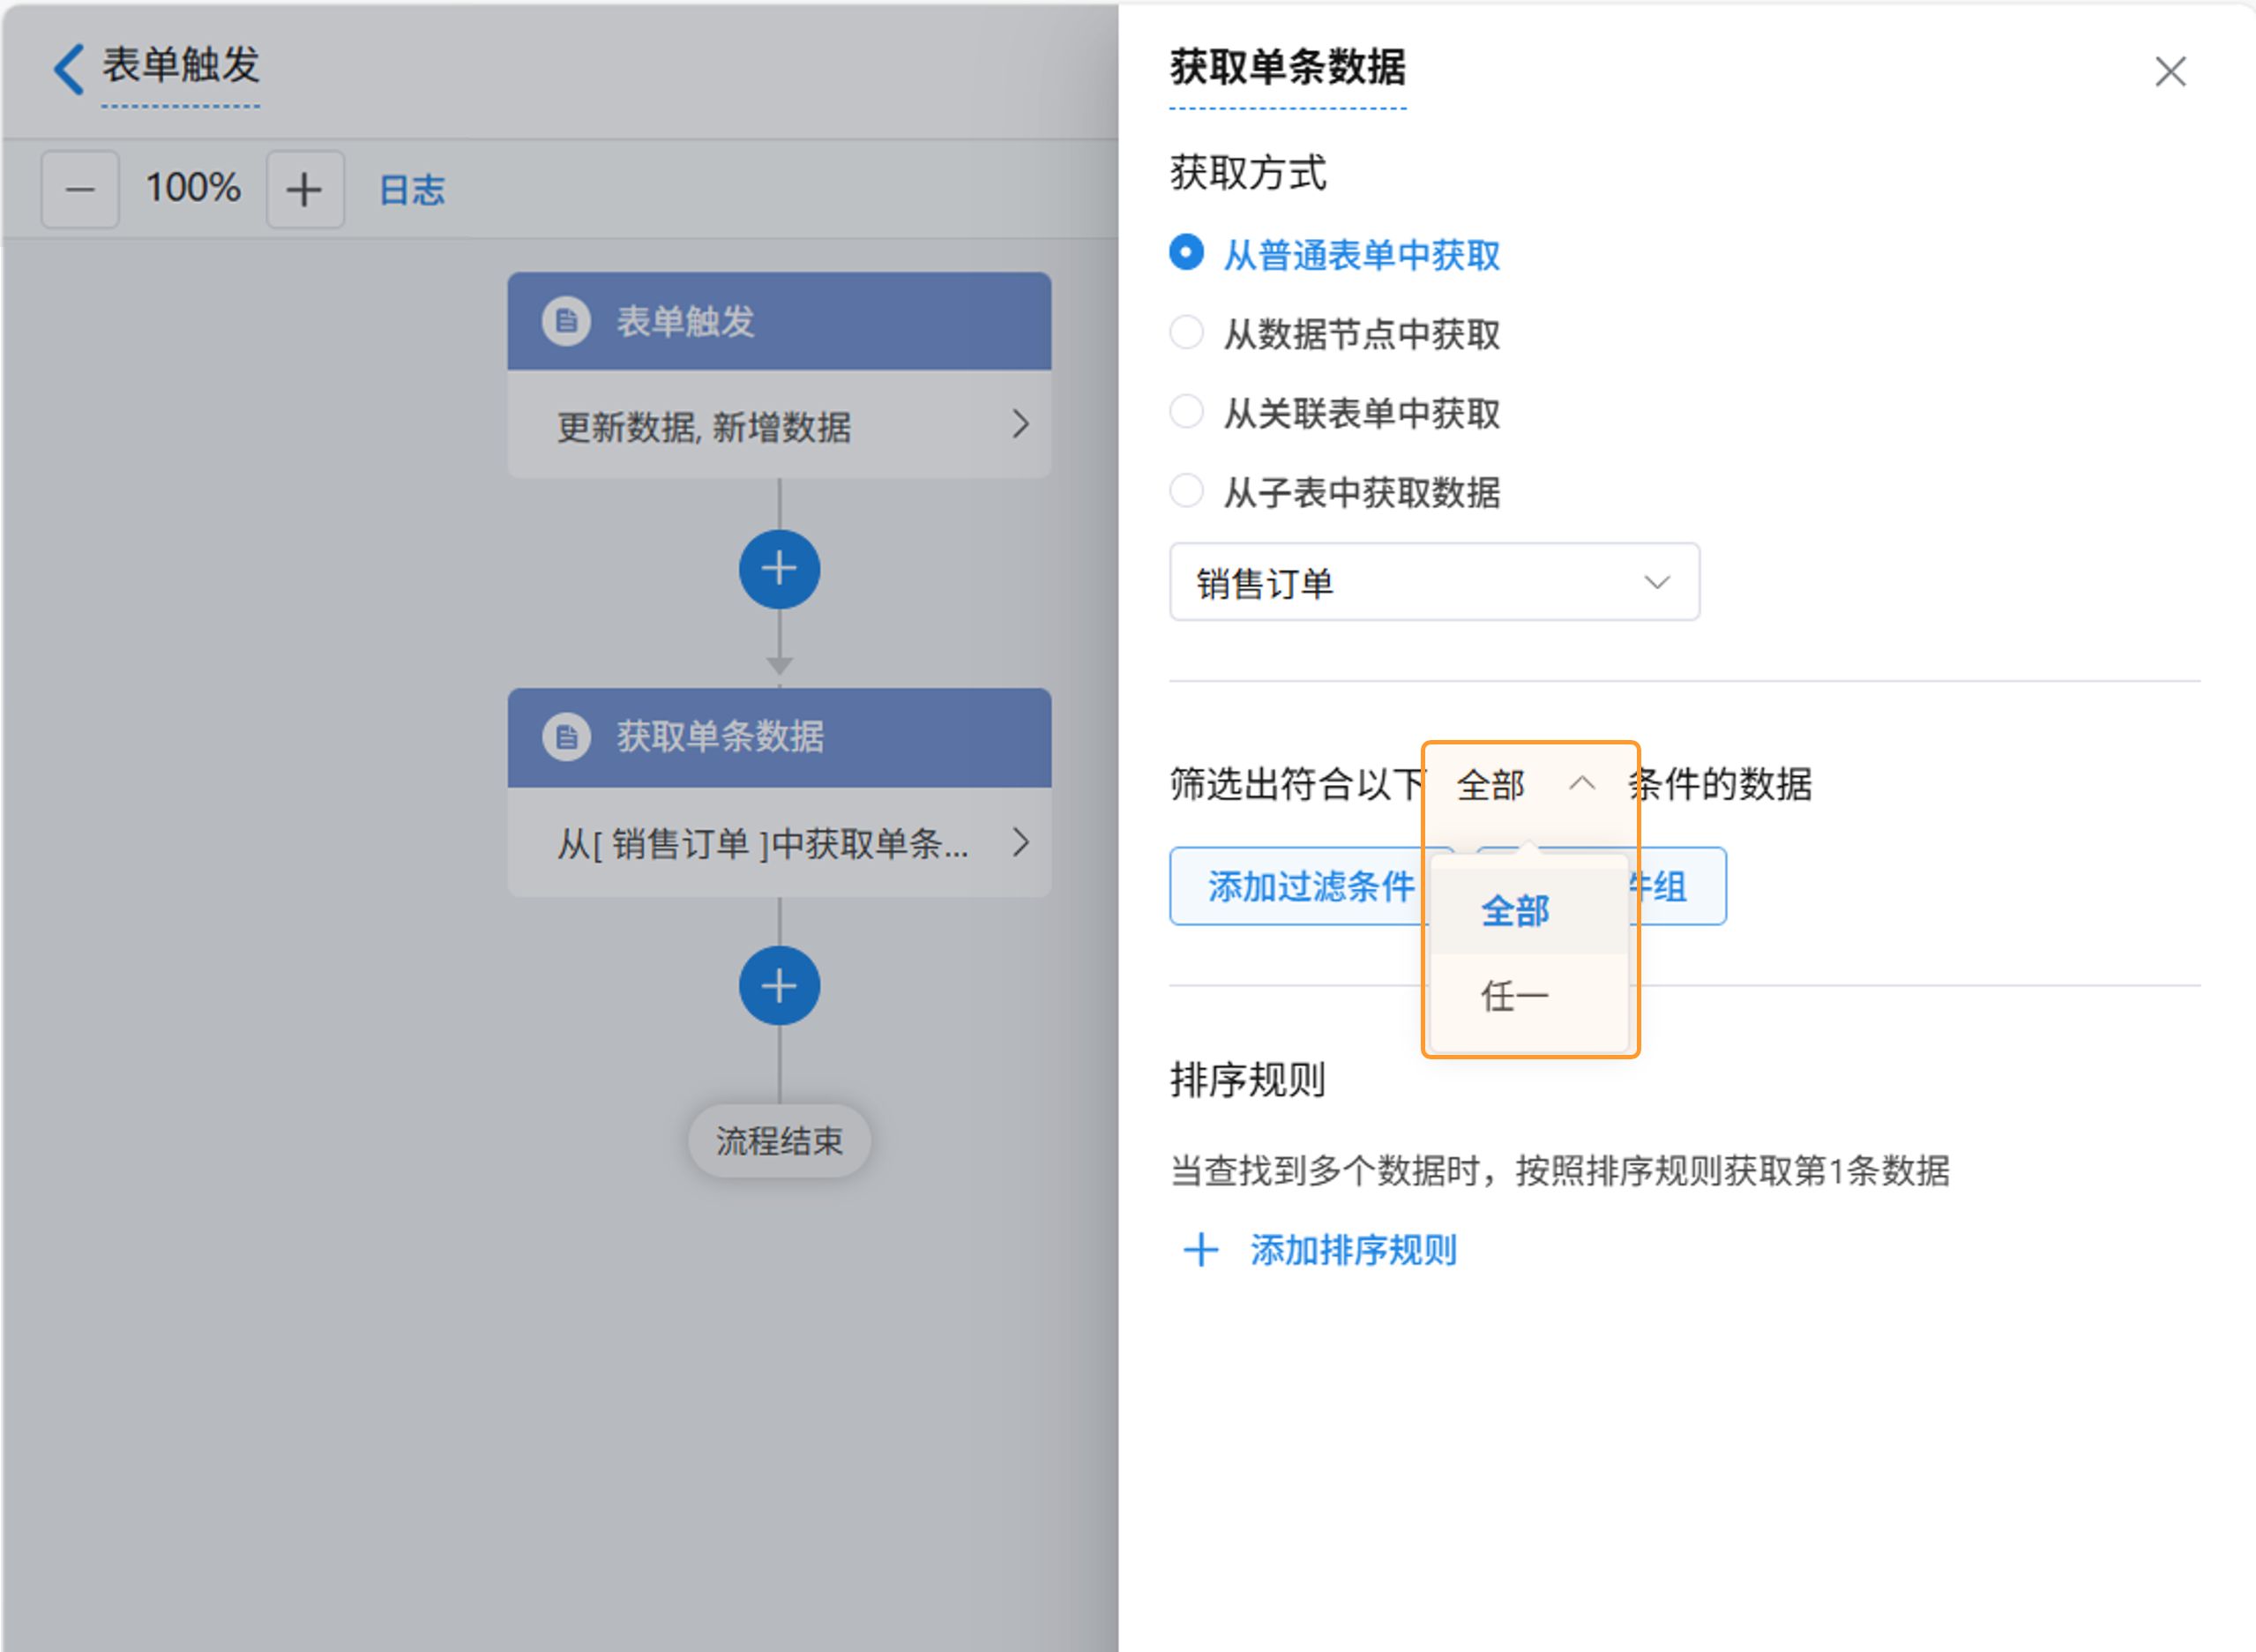
Task: Choose 任一 from the dropdown list
Action: [1515, 996]
